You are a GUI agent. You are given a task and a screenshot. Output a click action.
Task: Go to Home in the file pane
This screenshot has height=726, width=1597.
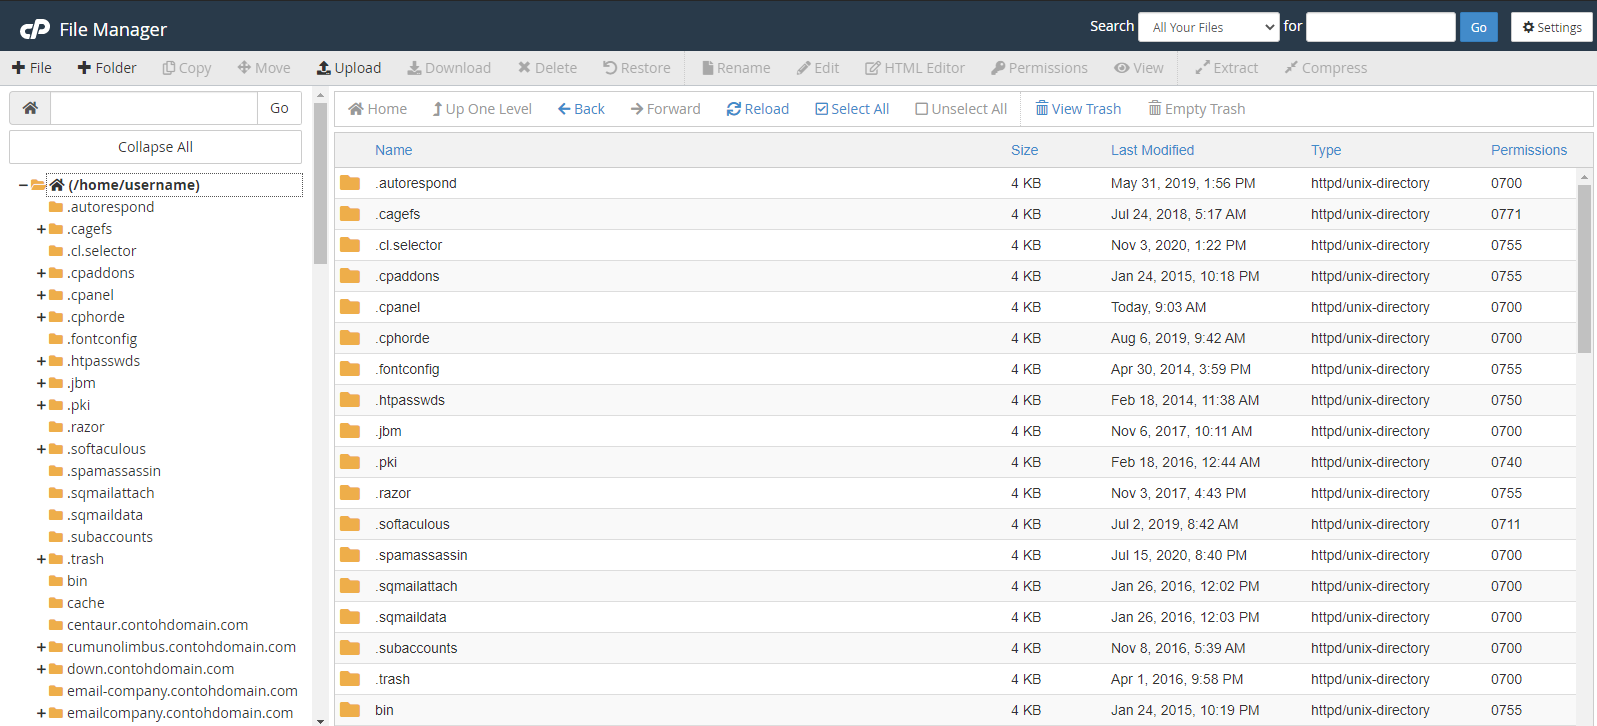click(x=377, y=109)
